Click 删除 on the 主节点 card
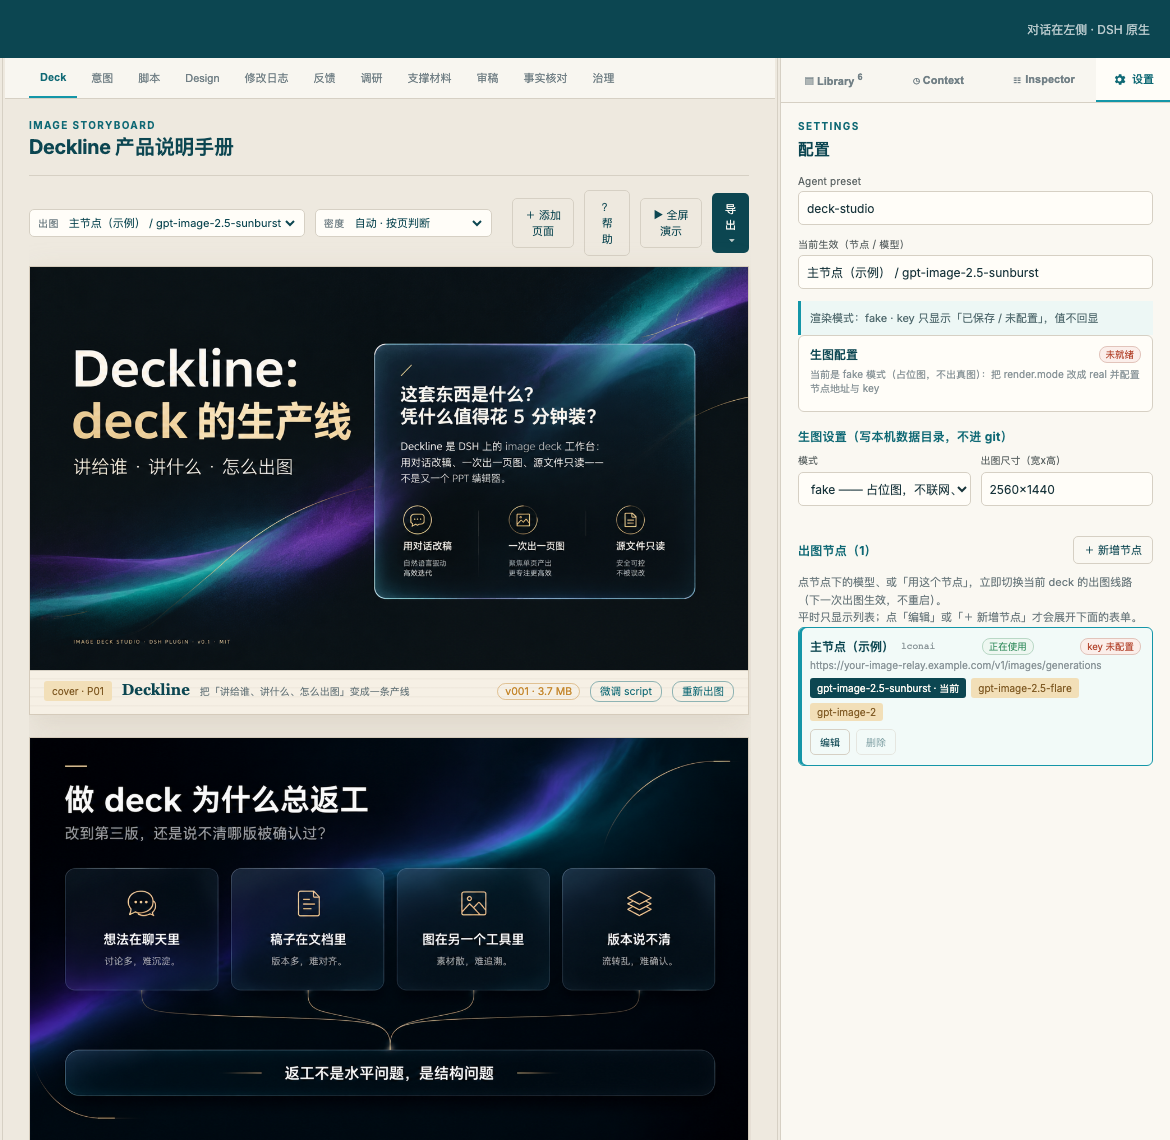The height and width of the screenshot is (1140, 1170). point(875,742)
